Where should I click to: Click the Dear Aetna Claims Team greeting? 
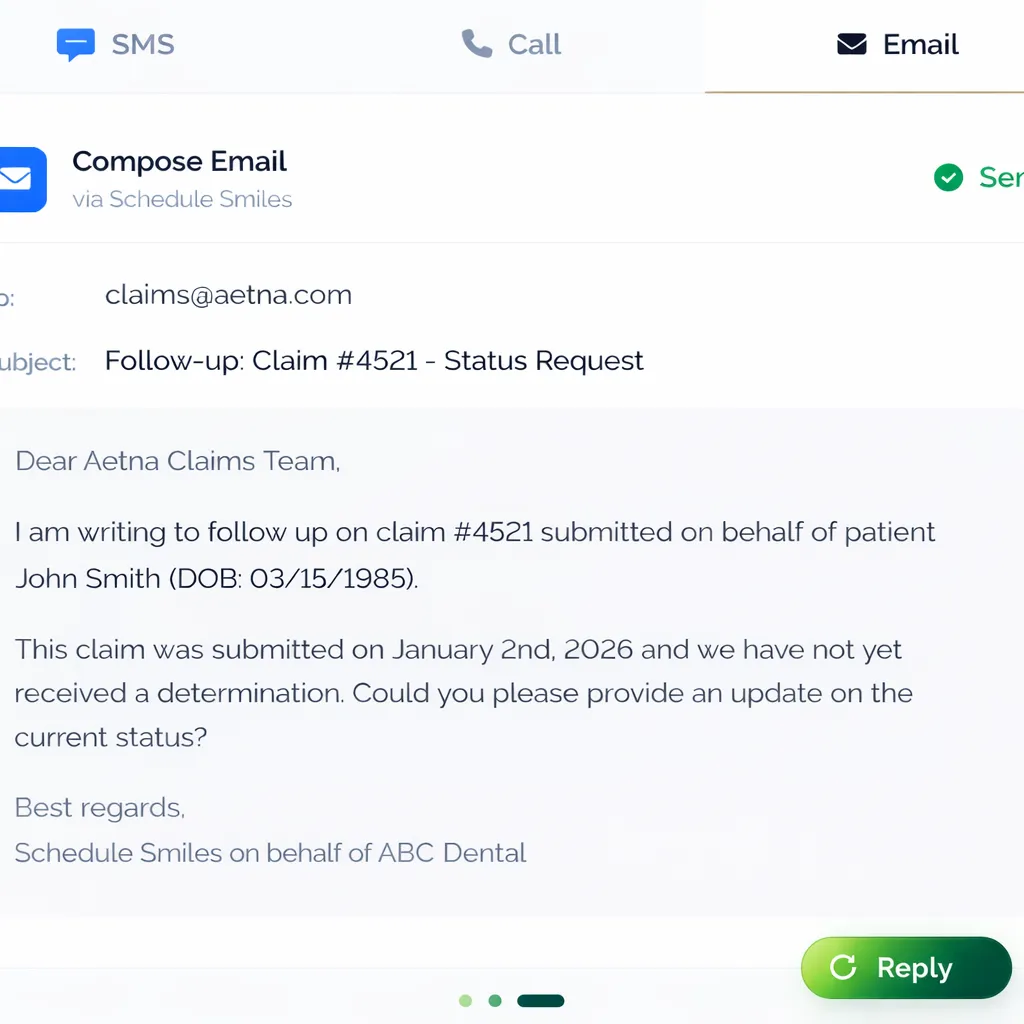coord(178,461)
